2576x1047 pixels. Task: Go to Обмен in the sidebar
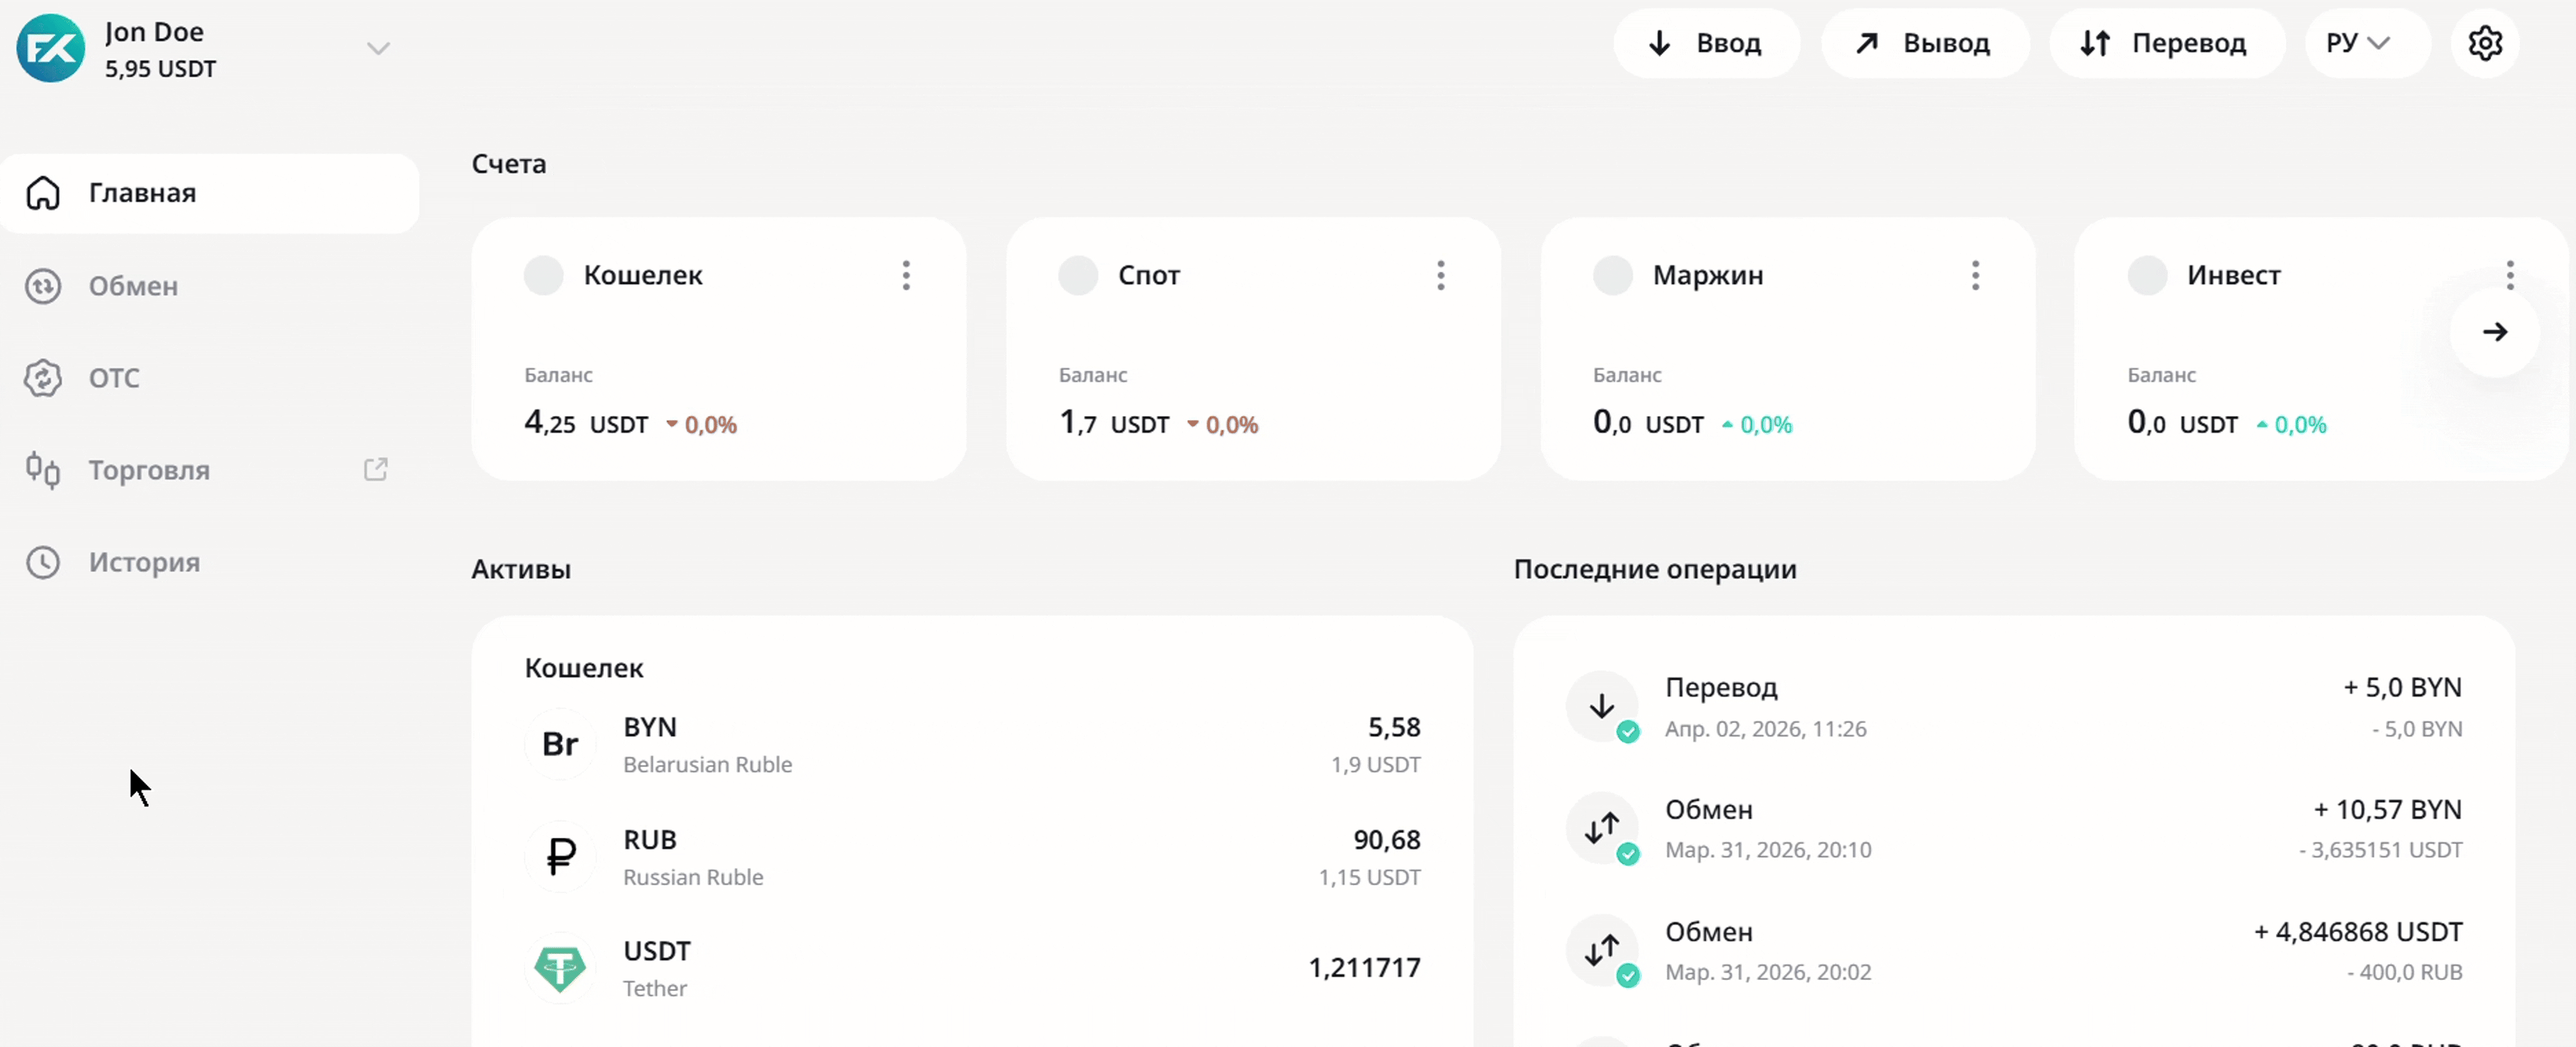(133, 286)
